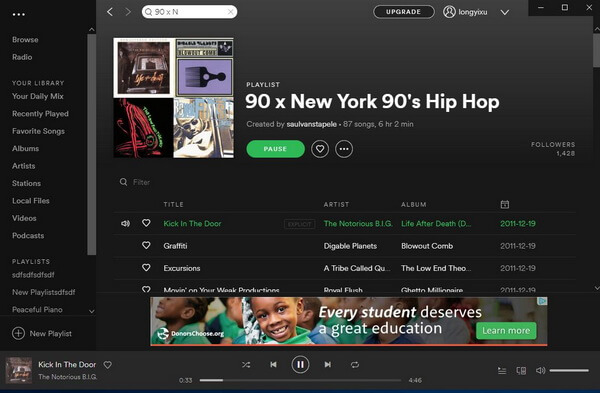600x393 pixels.
Task: Select the Graffiti track title
Action: click(175, 246)
